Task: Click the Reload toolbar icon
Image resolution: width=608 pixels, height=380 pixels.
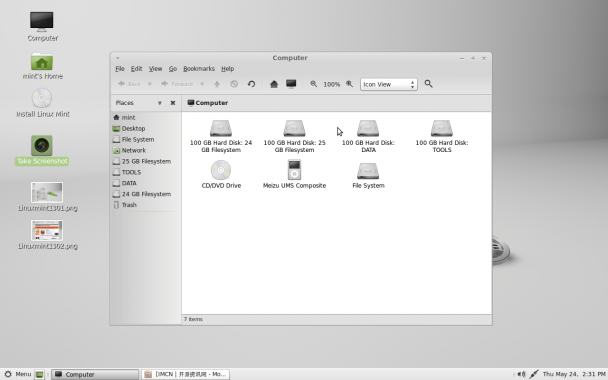Action: pos(251,84)
